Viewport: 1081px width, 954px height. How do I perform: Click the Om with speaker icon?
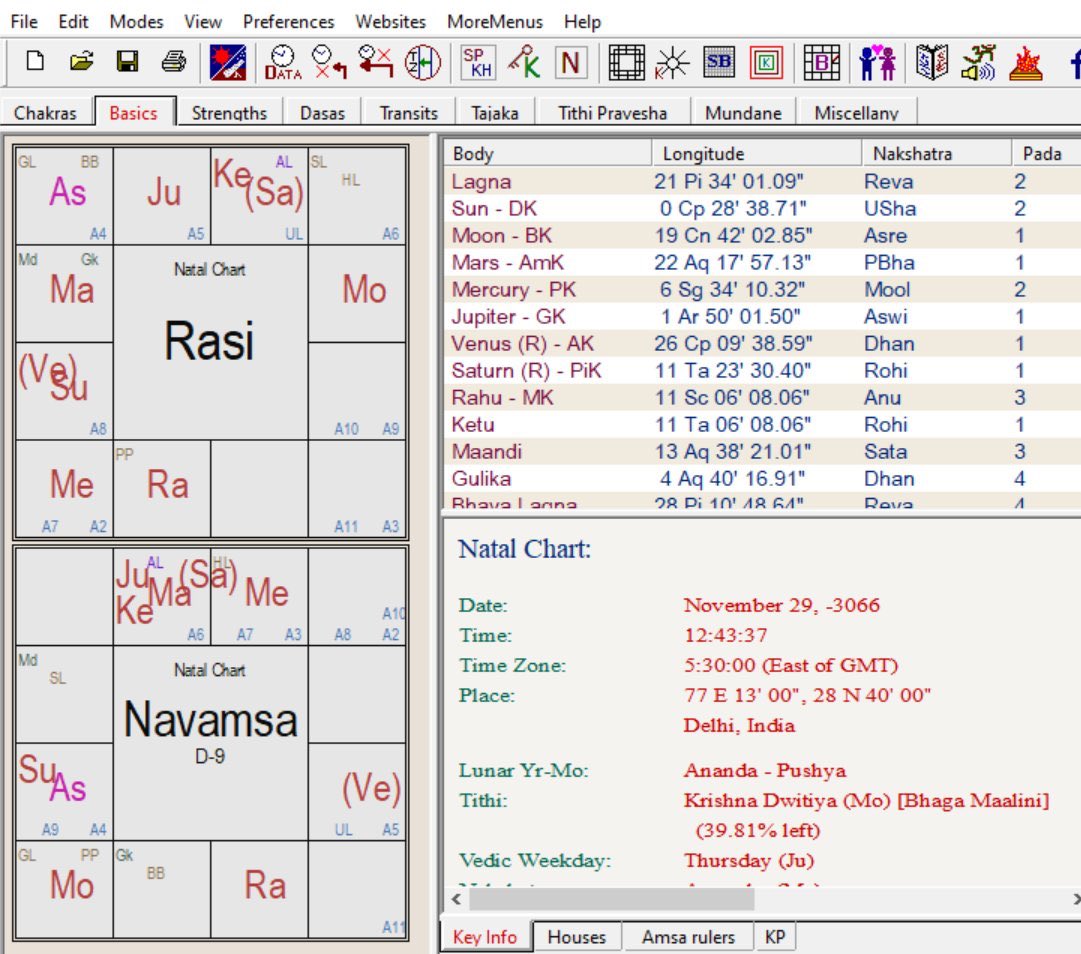[978, 62]
